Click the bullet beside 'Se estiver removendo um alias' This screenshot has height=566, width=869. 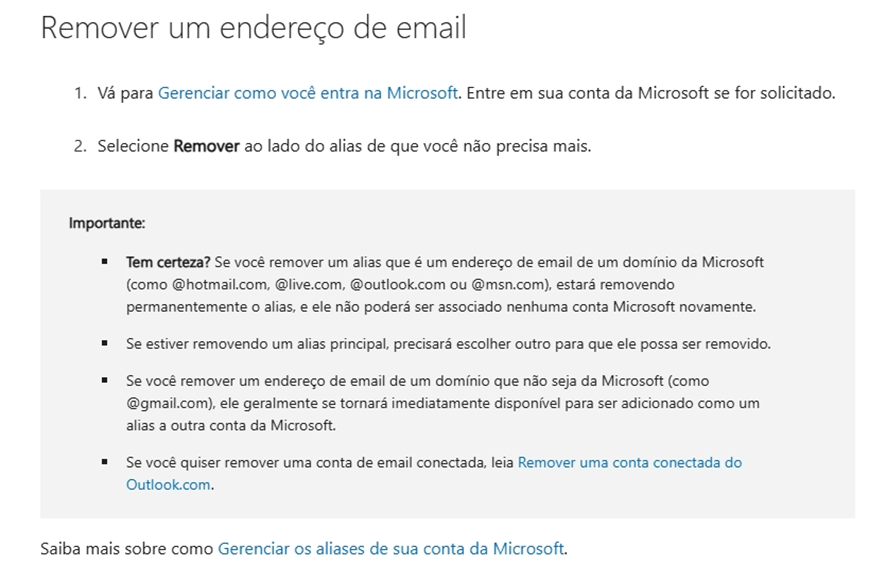105,343
